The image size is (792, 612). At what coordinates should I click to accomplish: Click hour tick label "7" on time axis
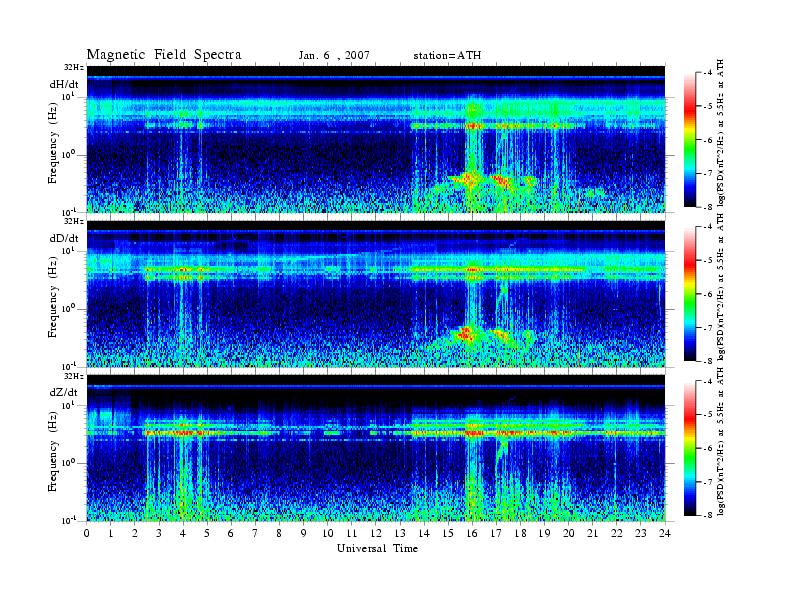256,533
